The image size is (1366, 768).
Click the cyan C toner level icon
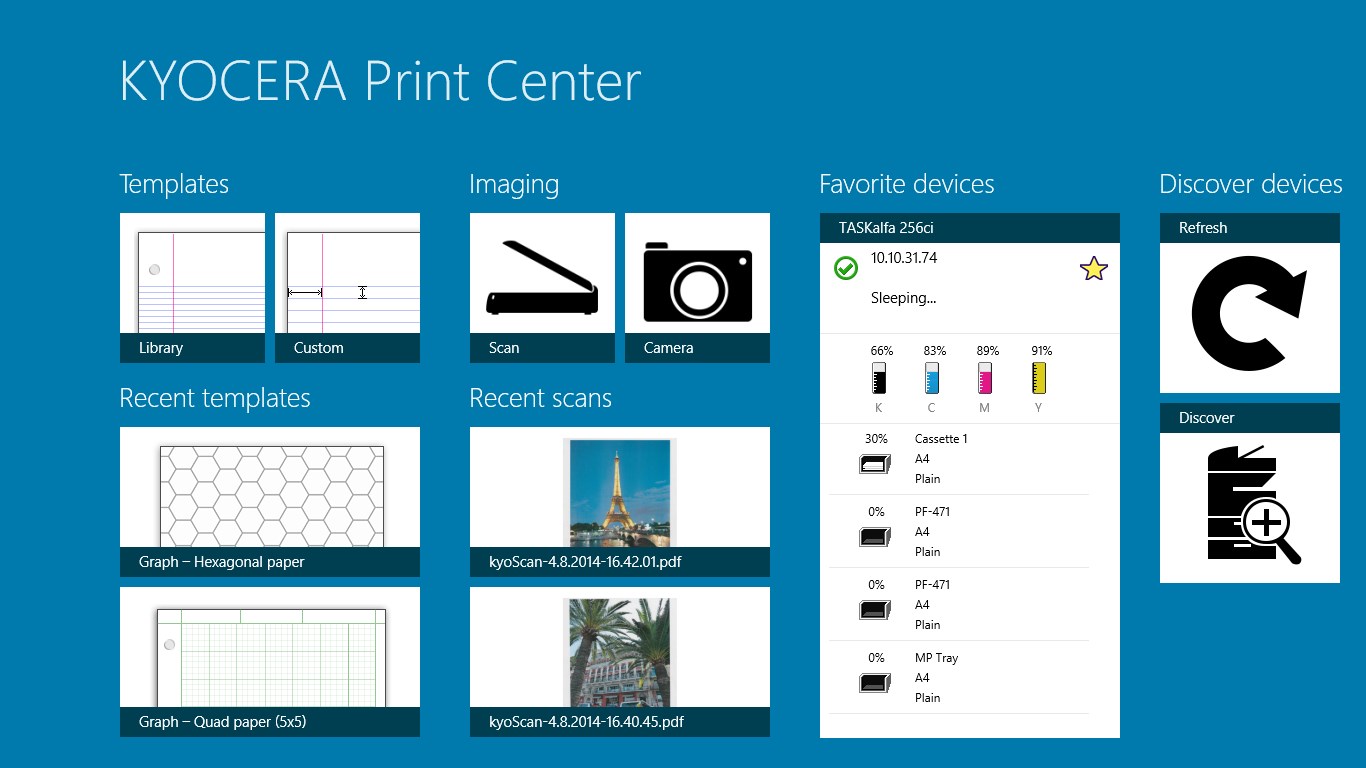[932, 378]
